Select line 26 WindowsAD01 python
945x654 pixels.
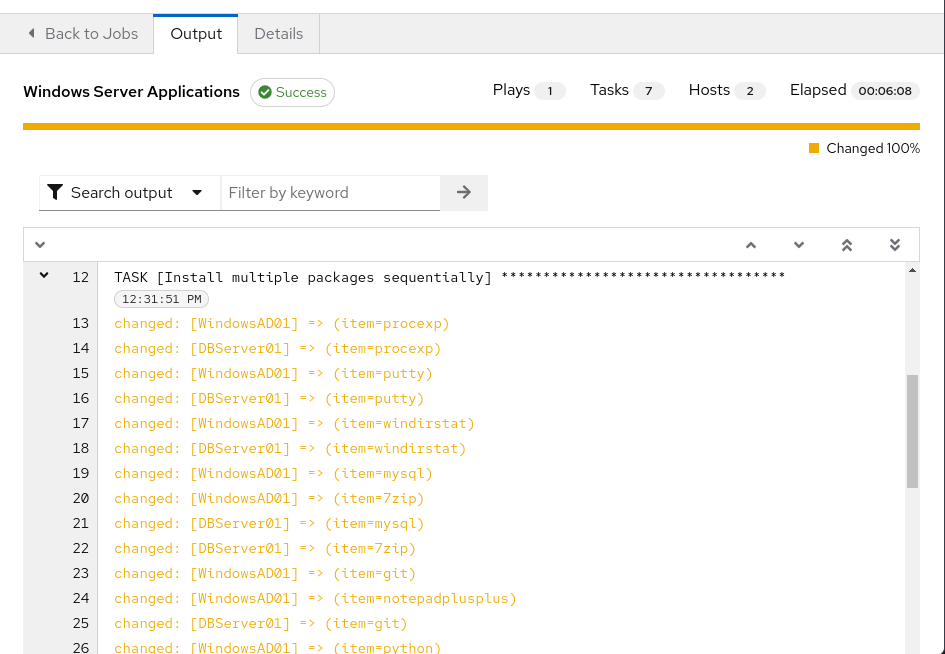click(278, 648)
